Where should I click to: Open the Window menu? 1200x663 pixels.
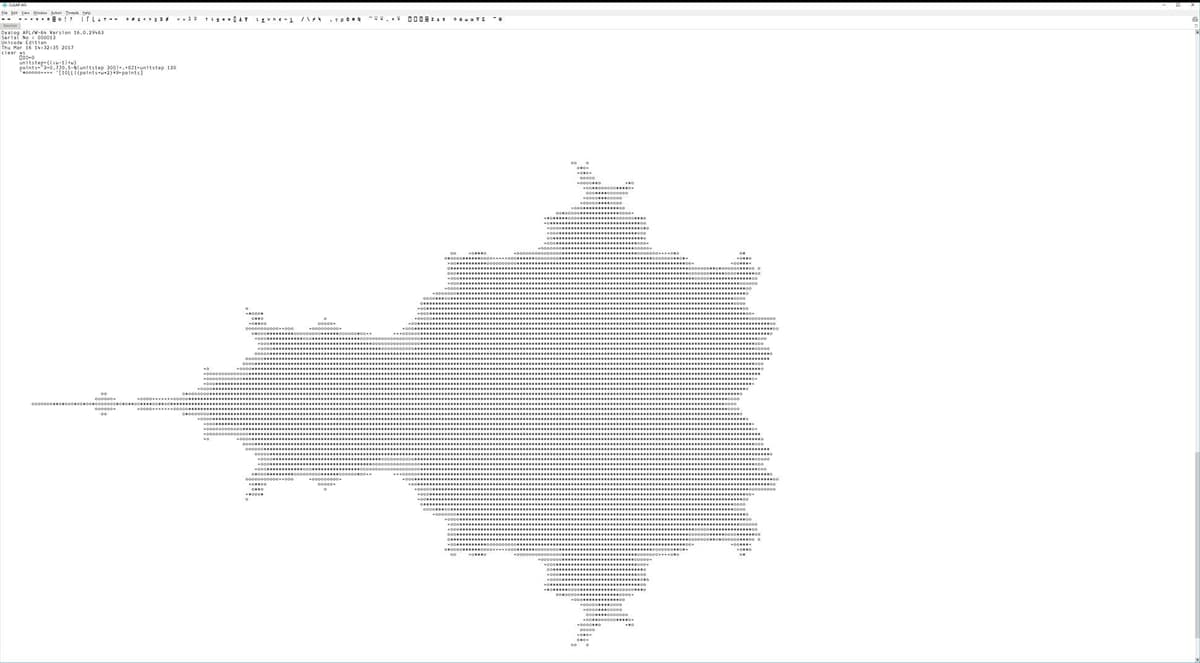pos(40,12)
